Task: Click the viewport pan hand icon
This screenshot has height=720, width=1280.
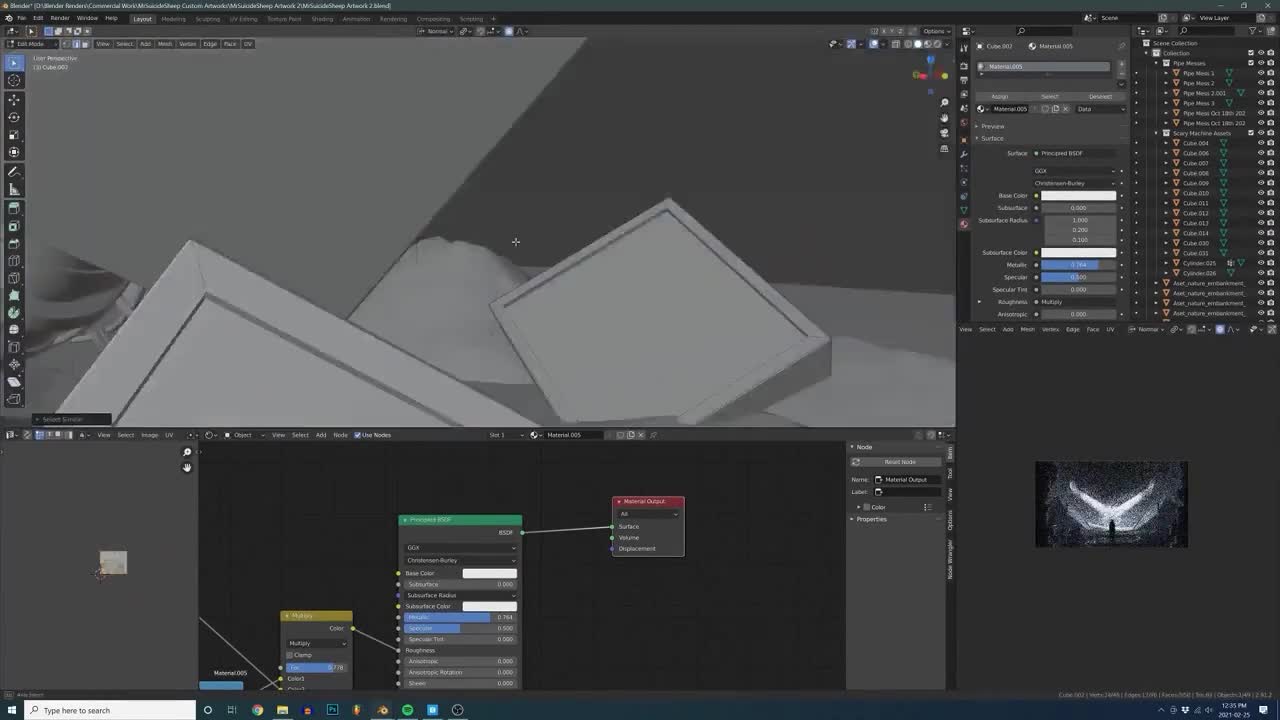Action: [x=944, y=117]
